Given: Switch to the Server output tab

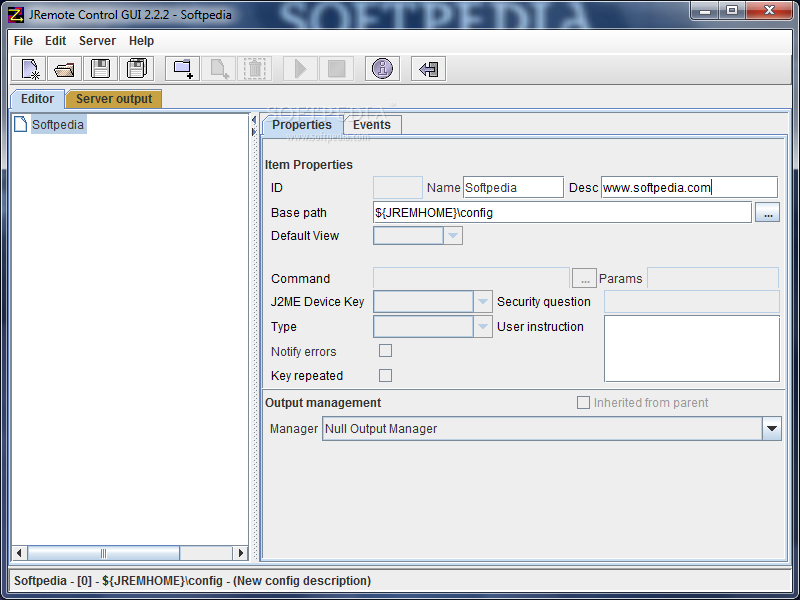Looking at the screenshot, I should click(x=114, y=98).
